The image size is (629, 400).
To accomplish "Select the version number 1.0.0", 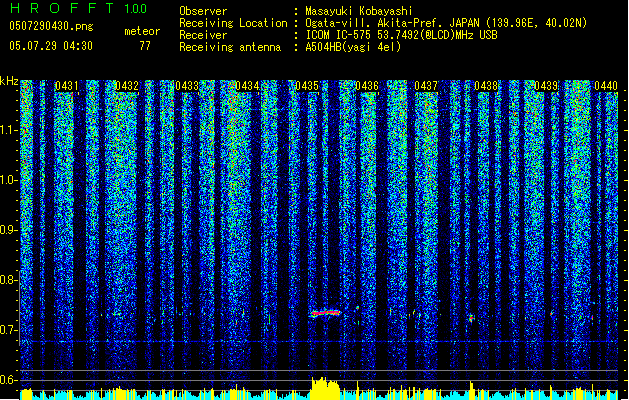I will [x=135, y=9].
